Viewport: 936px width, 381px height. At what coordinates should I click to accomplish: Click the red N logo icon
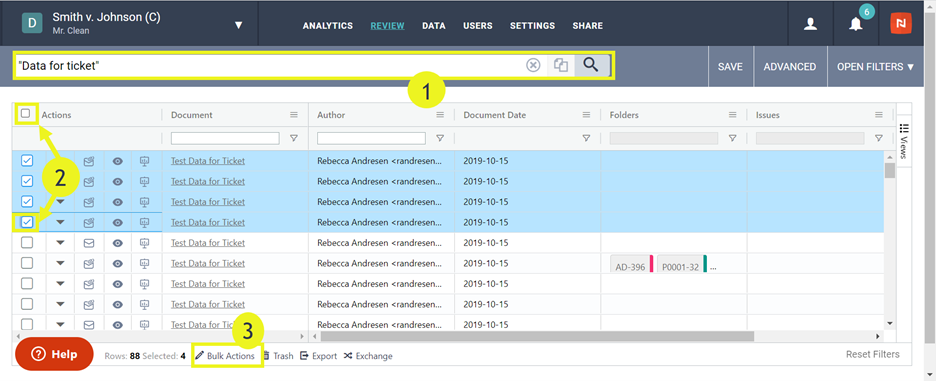coord(901,24)
